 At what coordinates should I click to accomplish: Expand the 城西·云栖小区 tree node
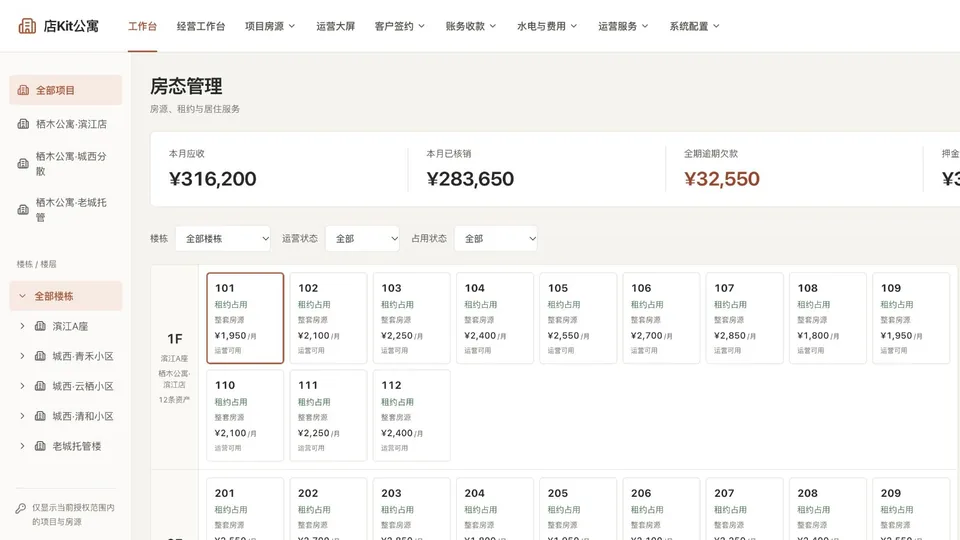coord(22,386)
